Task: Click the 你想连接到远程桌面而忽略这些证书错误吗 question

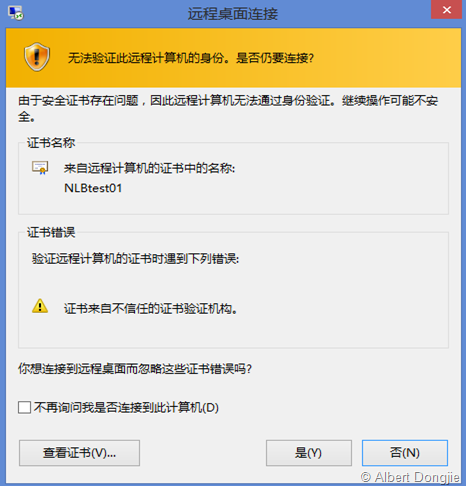Action: 135,369
